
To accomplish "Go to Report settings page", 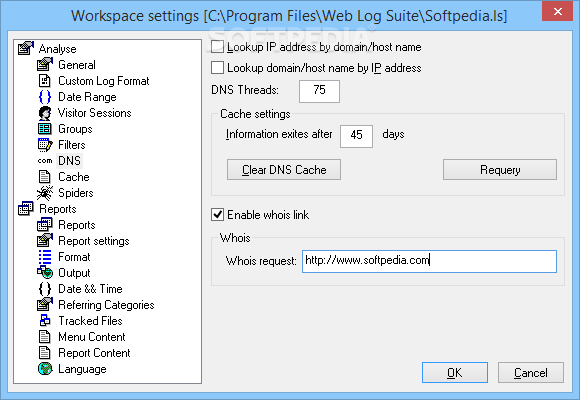I will [x=94, y=241].
